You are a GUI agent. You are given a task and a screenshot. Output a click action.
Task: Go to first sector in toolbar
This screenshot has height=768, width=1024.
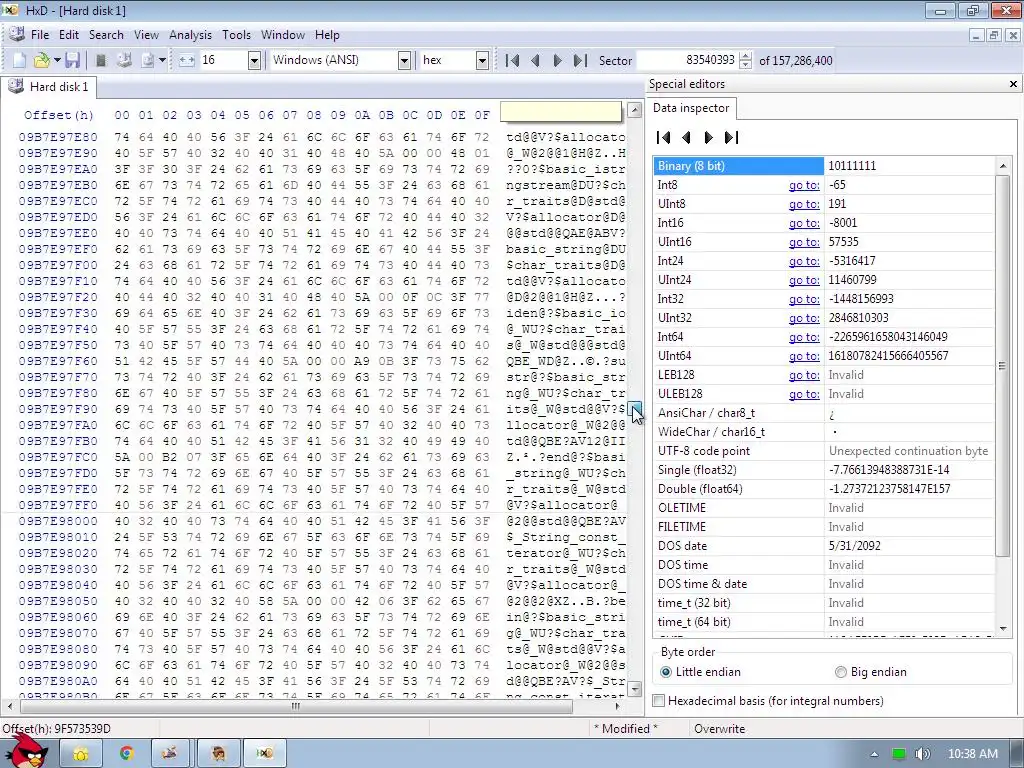pyautogui.click(x=513, y=61)
